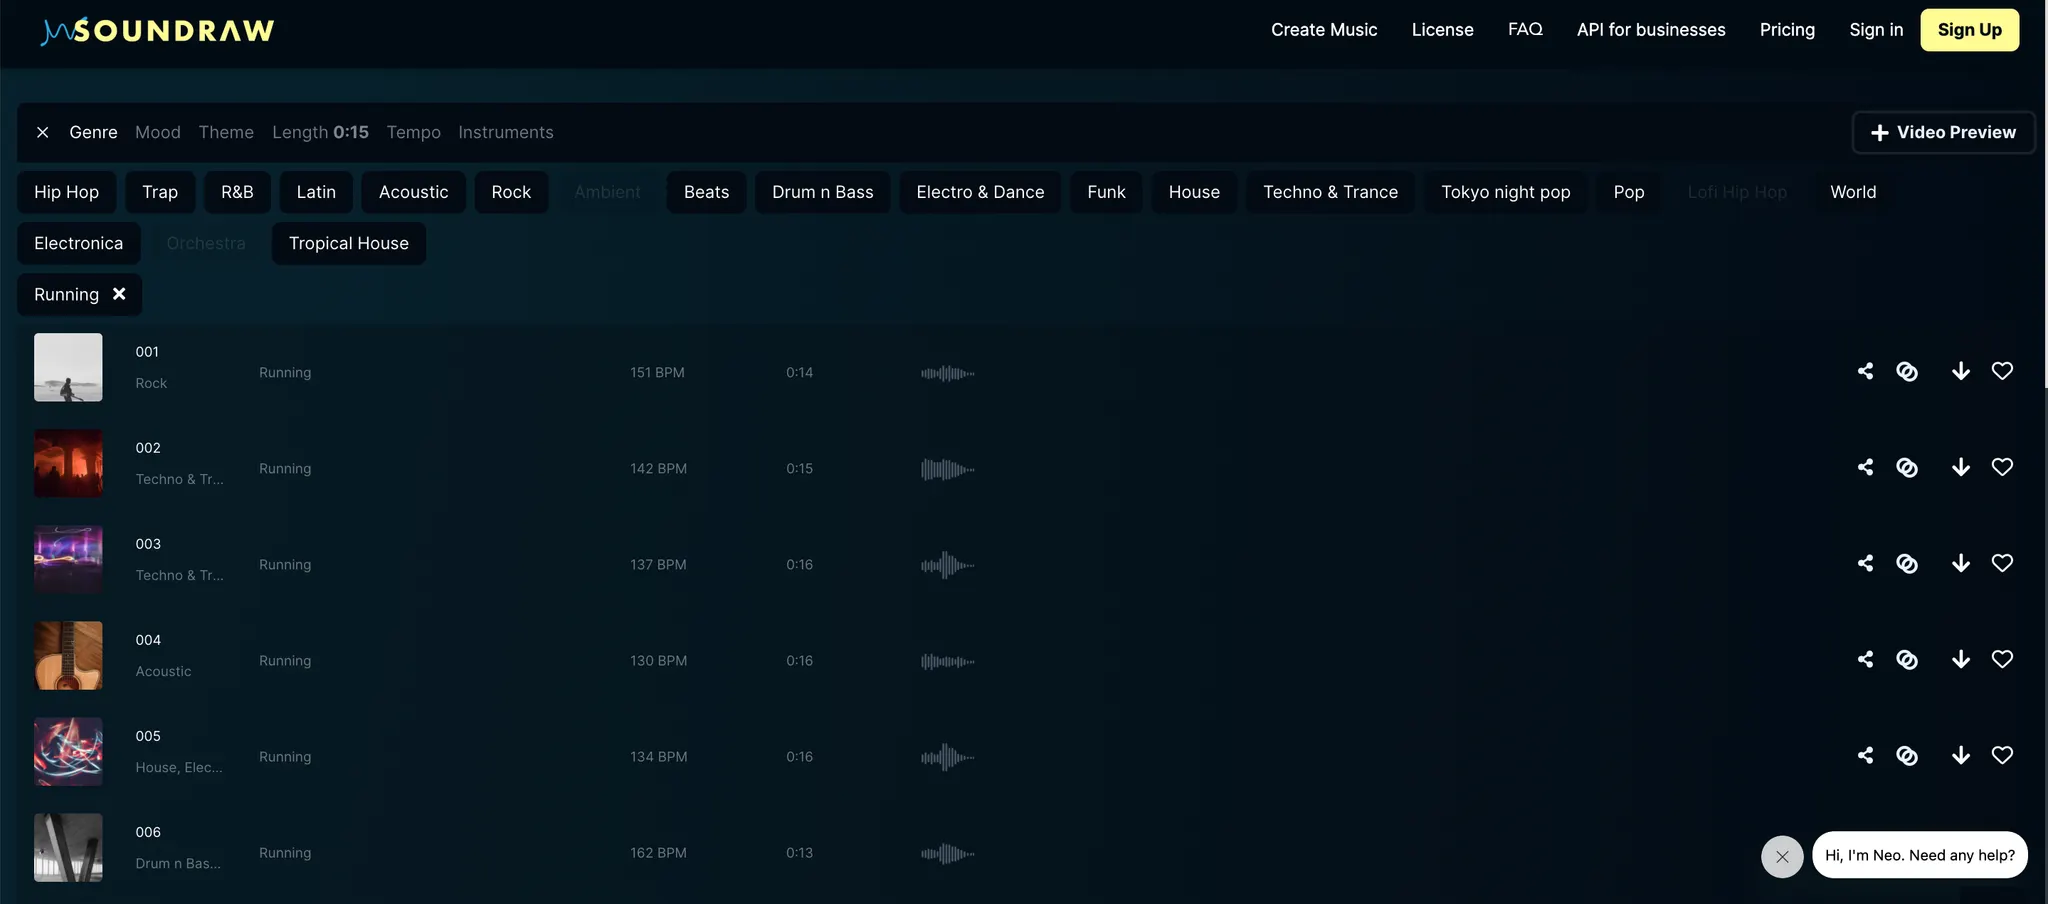Viewport: 2048px width, 904px height.
Task: Copy link icon for track 004
Action: 1907,659
